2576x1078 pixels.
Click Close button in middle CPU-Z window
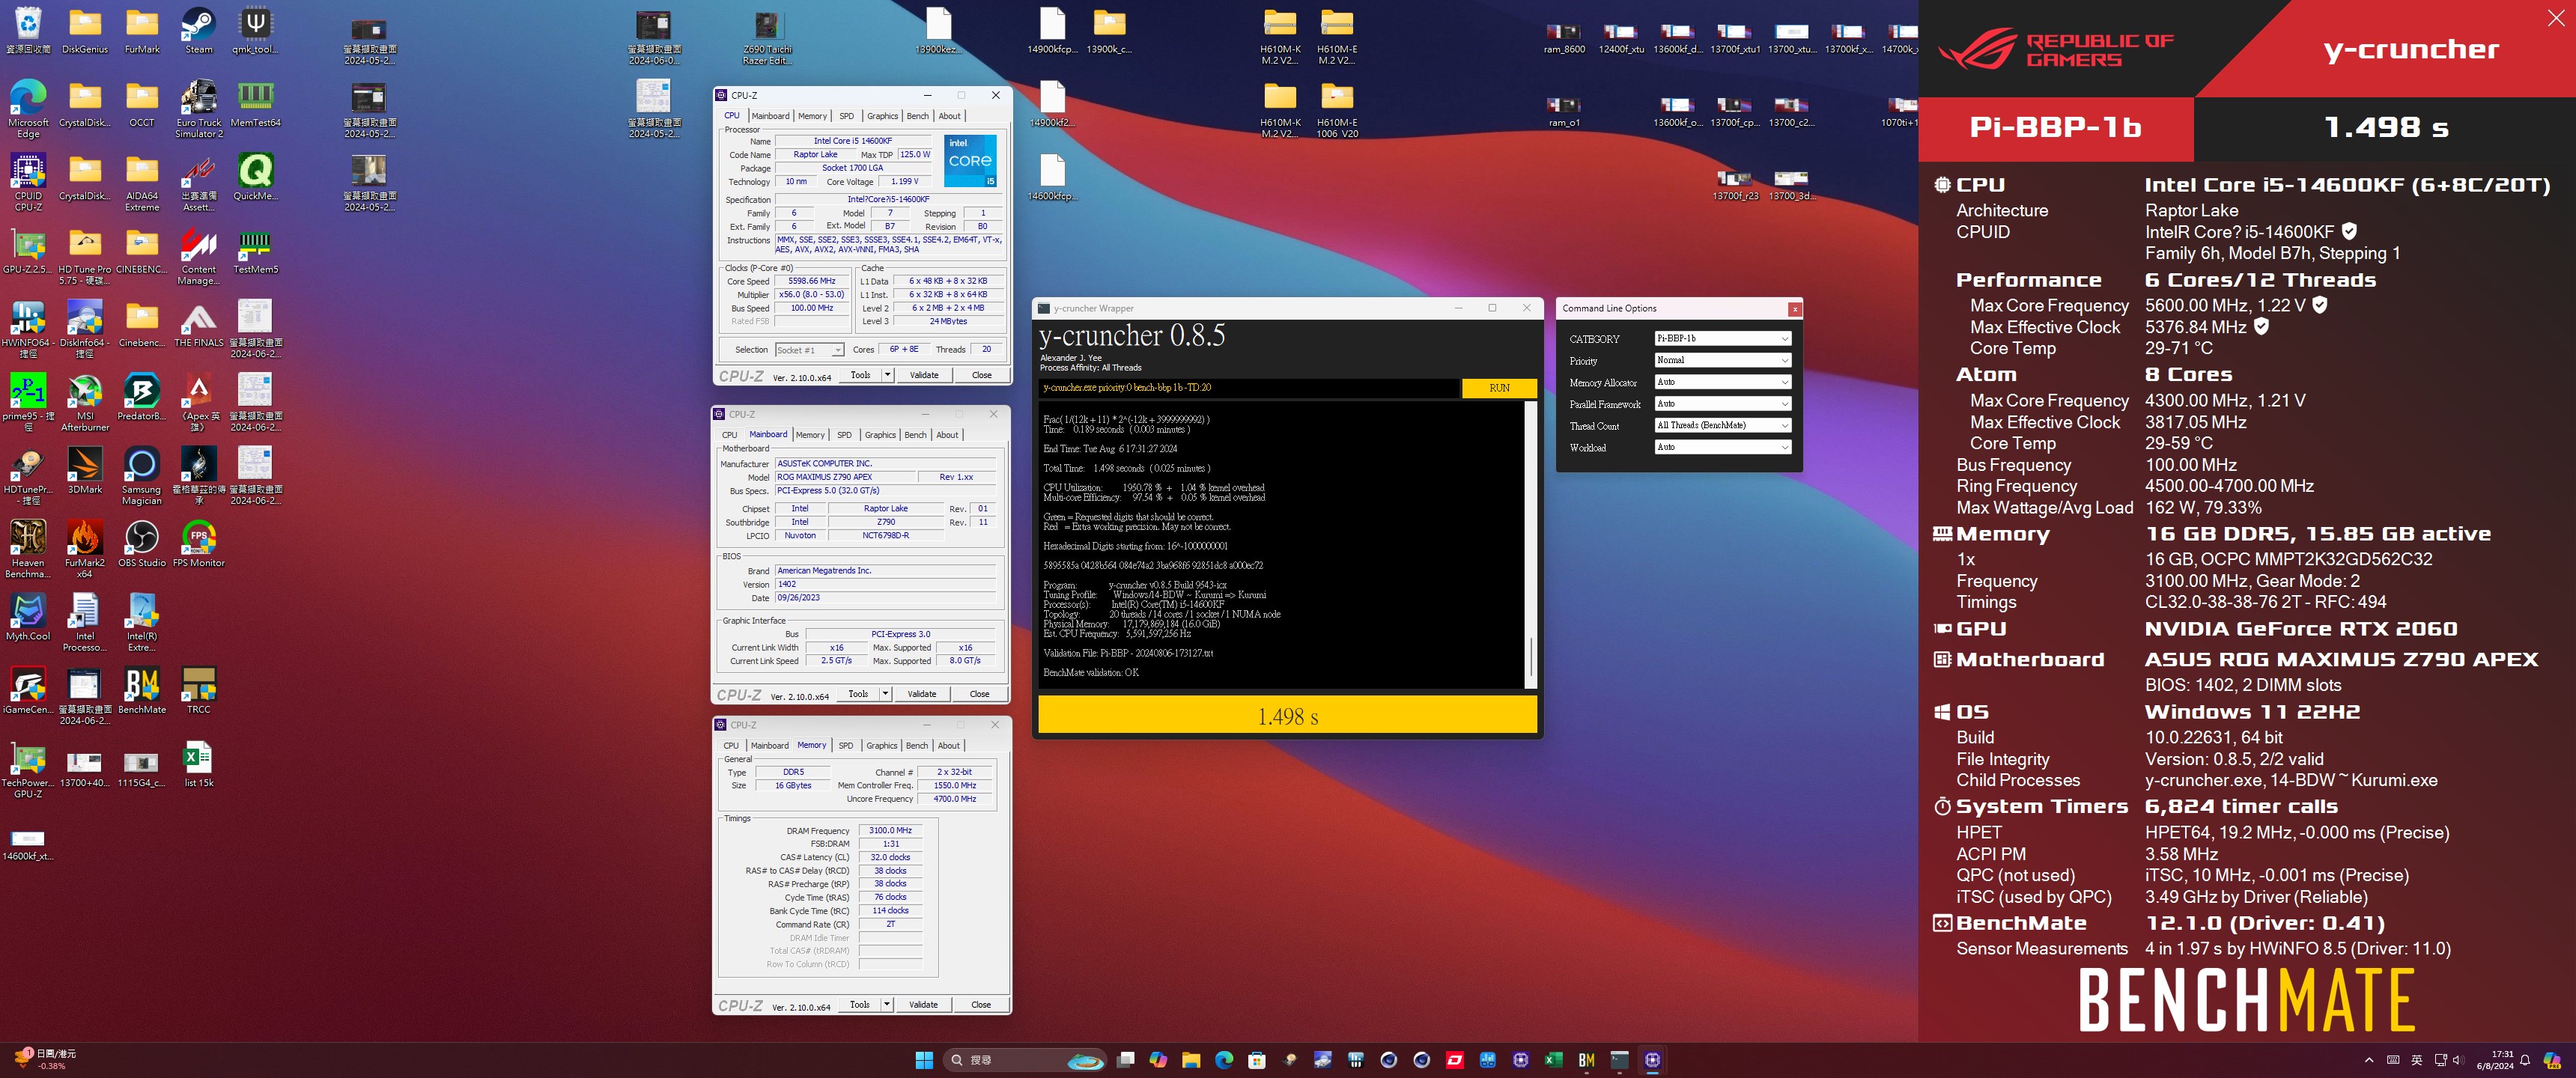[x=979, y=694]
